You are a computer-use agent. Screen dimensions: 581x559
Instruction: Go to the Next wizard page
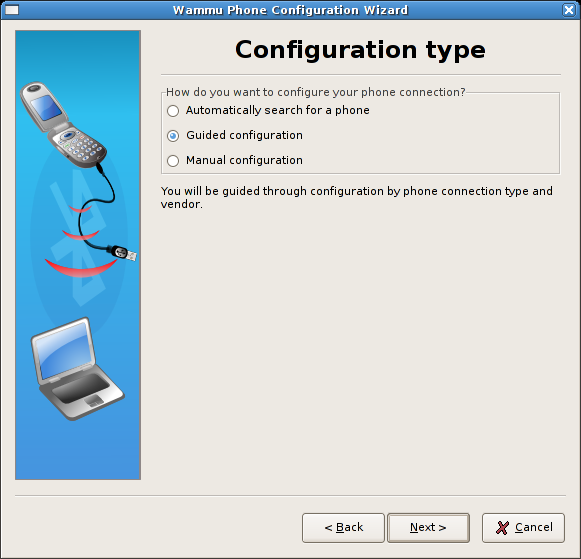(x=428, y=528)
